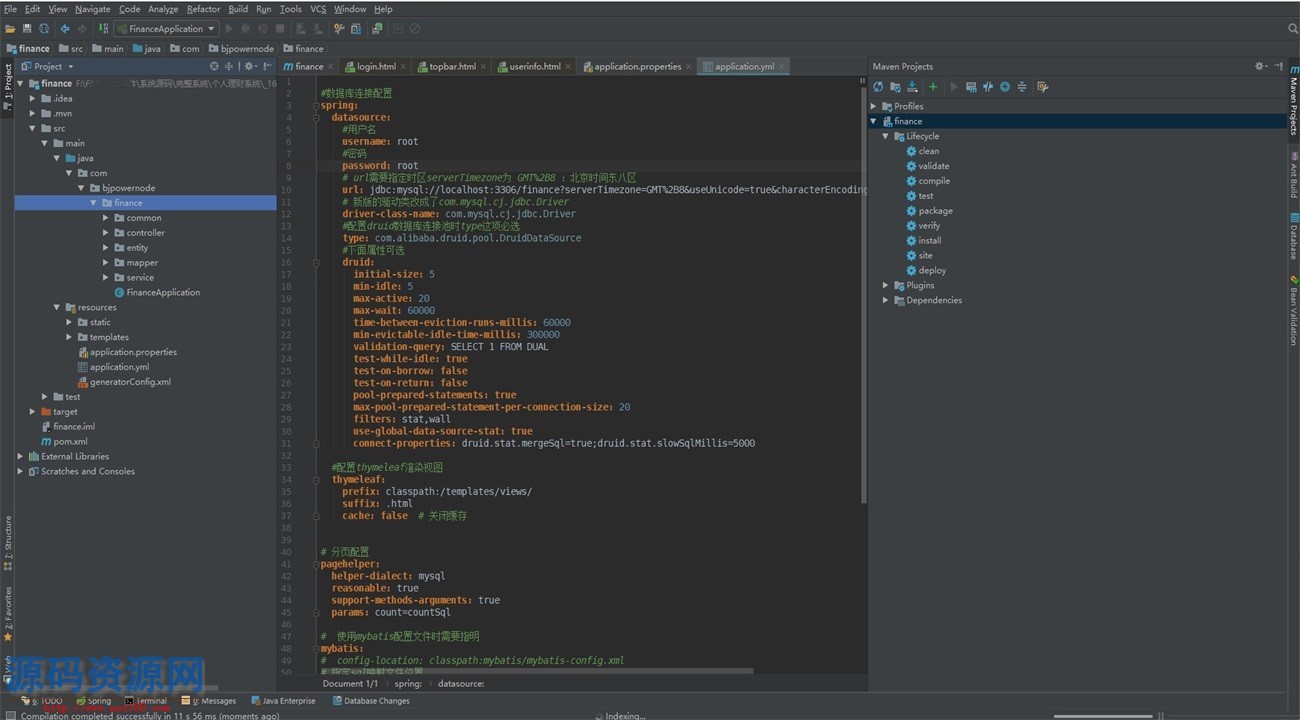Select the package lifecycle goal
Image resolution: width=1300 pixels, height=720 pixels.
pyautogui.click(x=935, y=211)
